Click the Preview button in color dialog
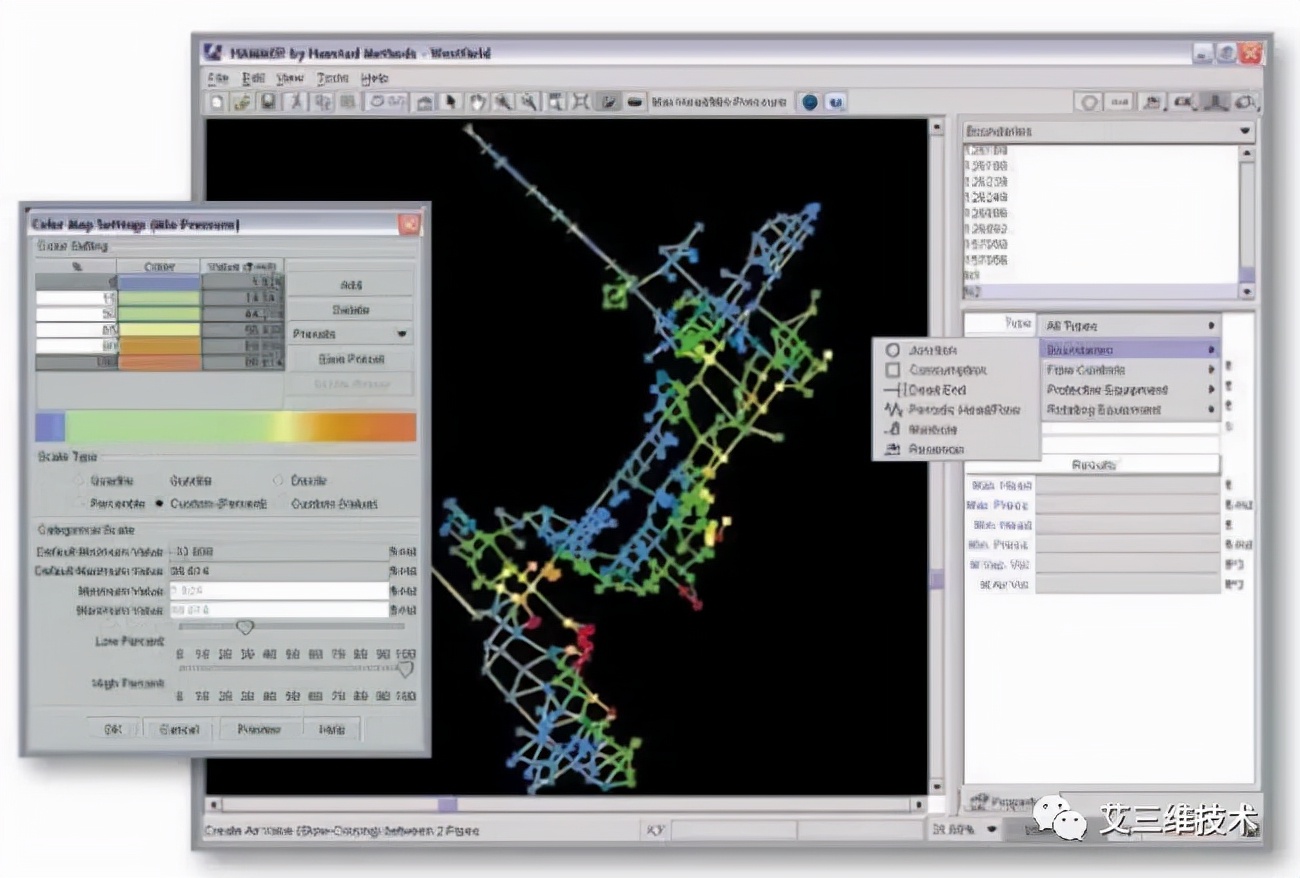 coord(258,729)
